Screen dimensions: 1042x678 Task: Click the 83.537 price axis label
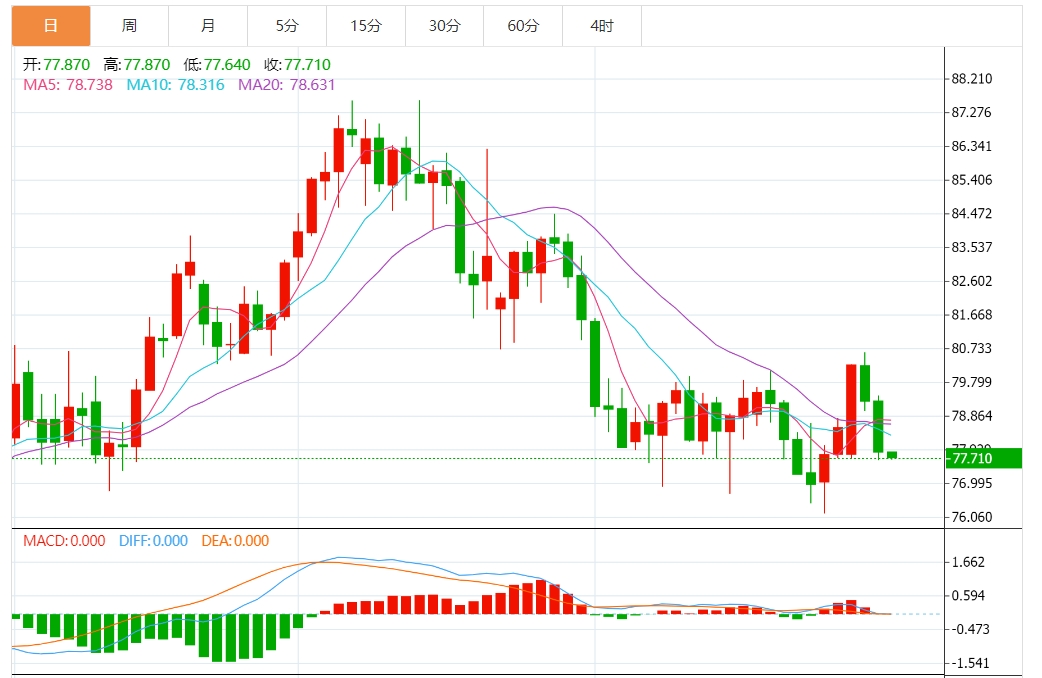[972, 247]
